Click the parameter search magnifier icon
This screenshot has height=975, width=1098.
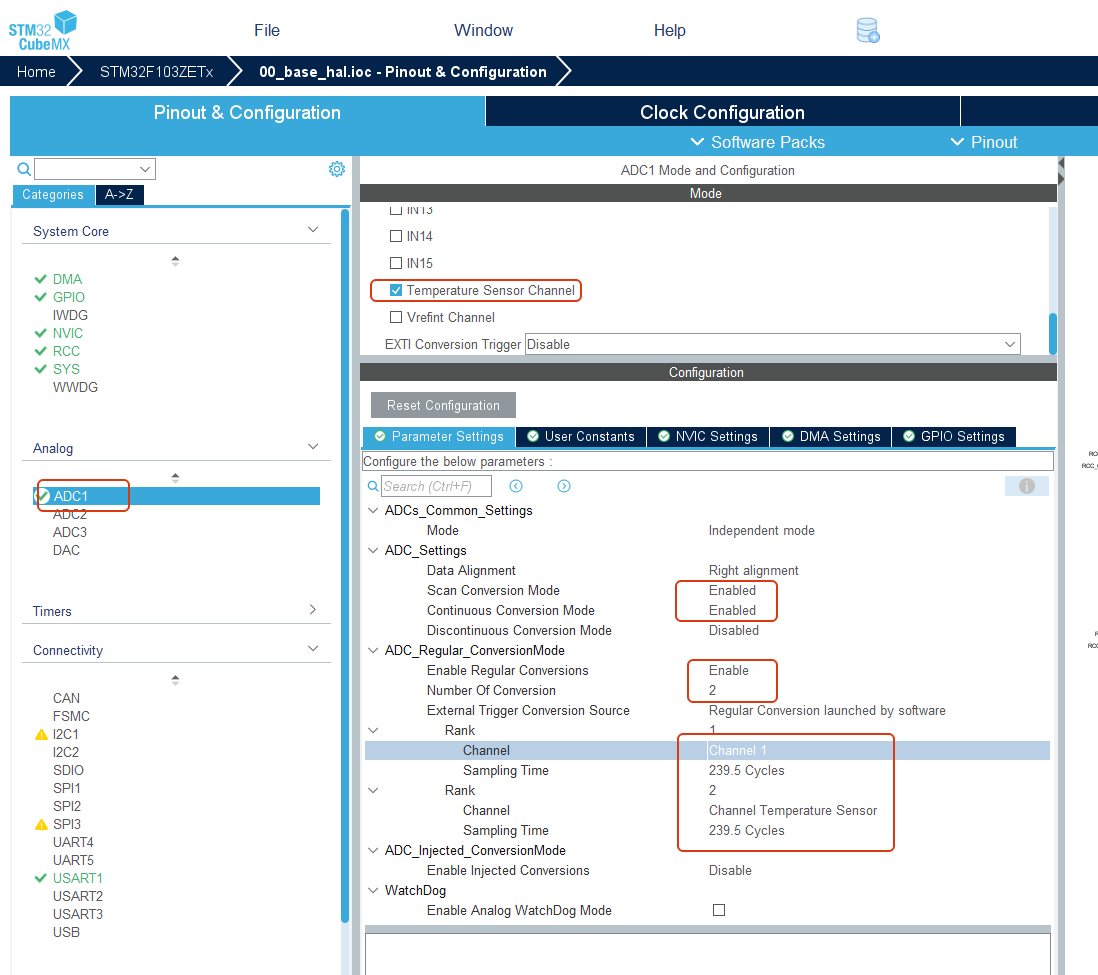click(373, 486)
